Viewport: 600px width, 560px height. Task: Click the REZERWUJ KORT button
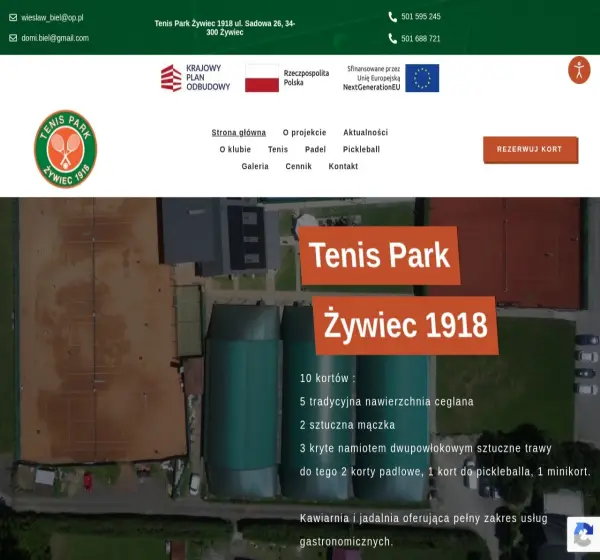point(531,150)
